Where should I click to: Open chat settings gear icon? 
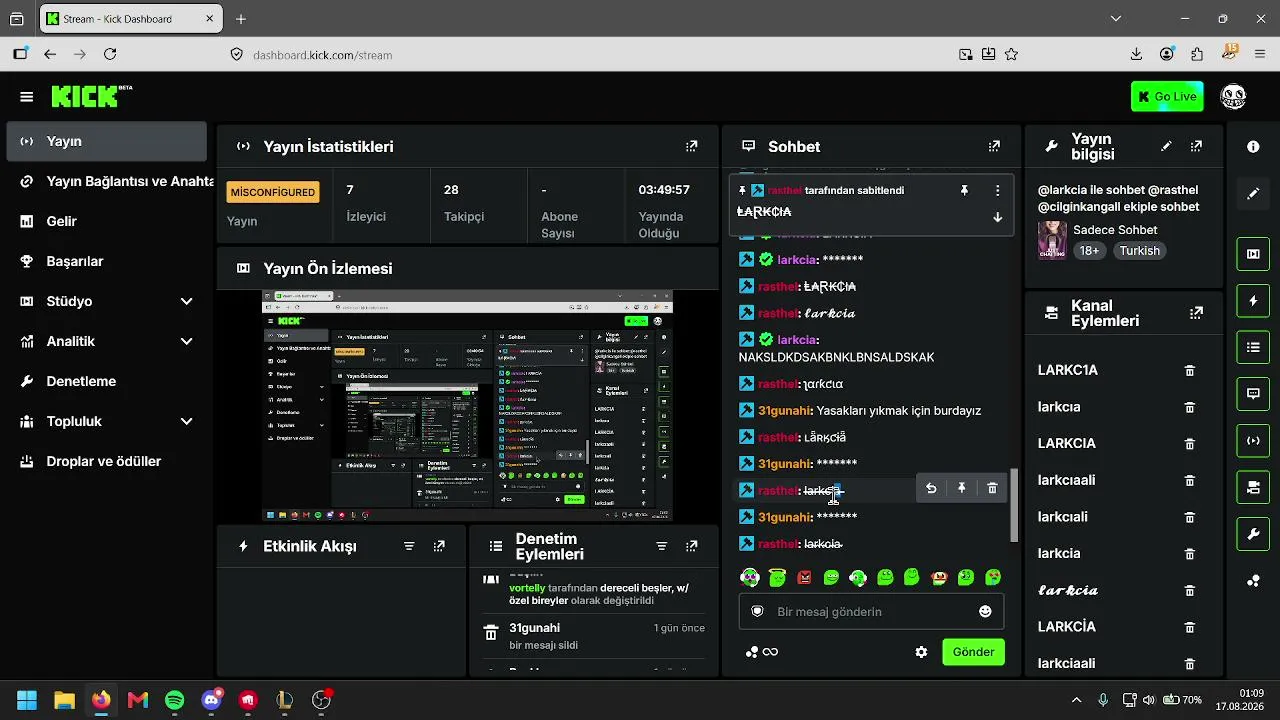click(x=921, y=652)
